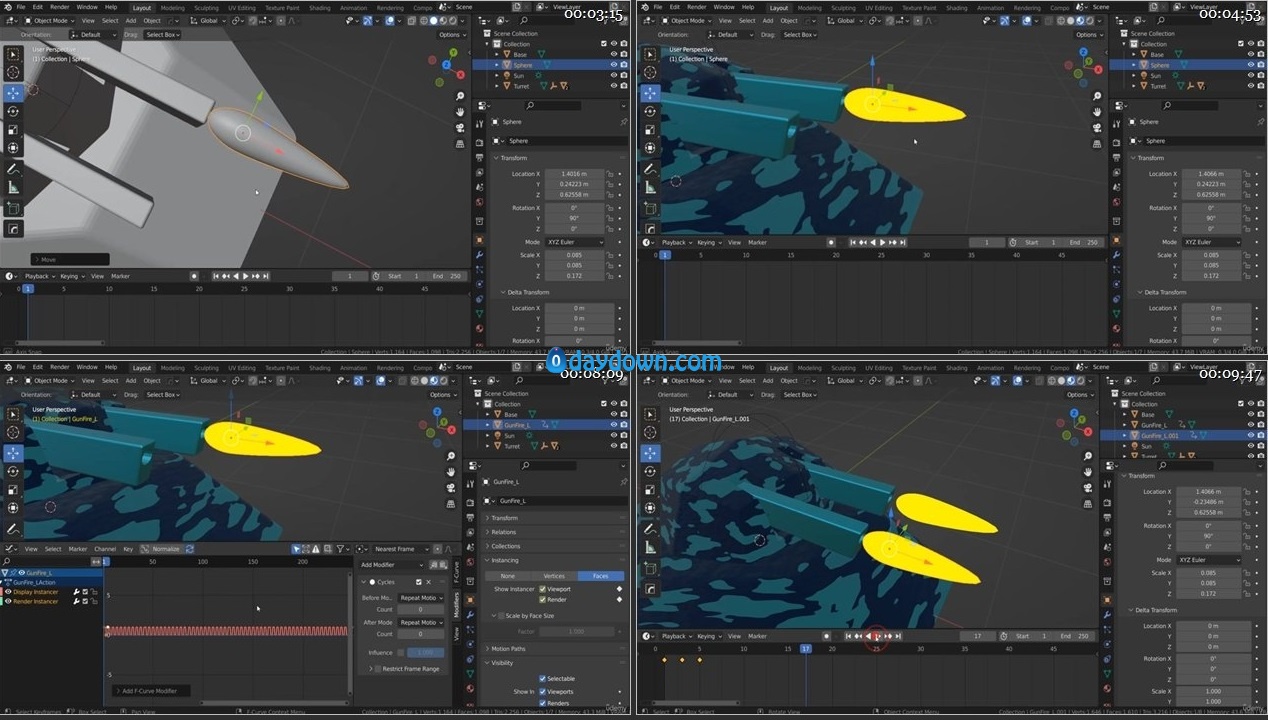This screenshot has width=1268, height=720.
Task: Disable Turret render camera icon in the 00:03:15 frame
Action: tap(623, 86)
